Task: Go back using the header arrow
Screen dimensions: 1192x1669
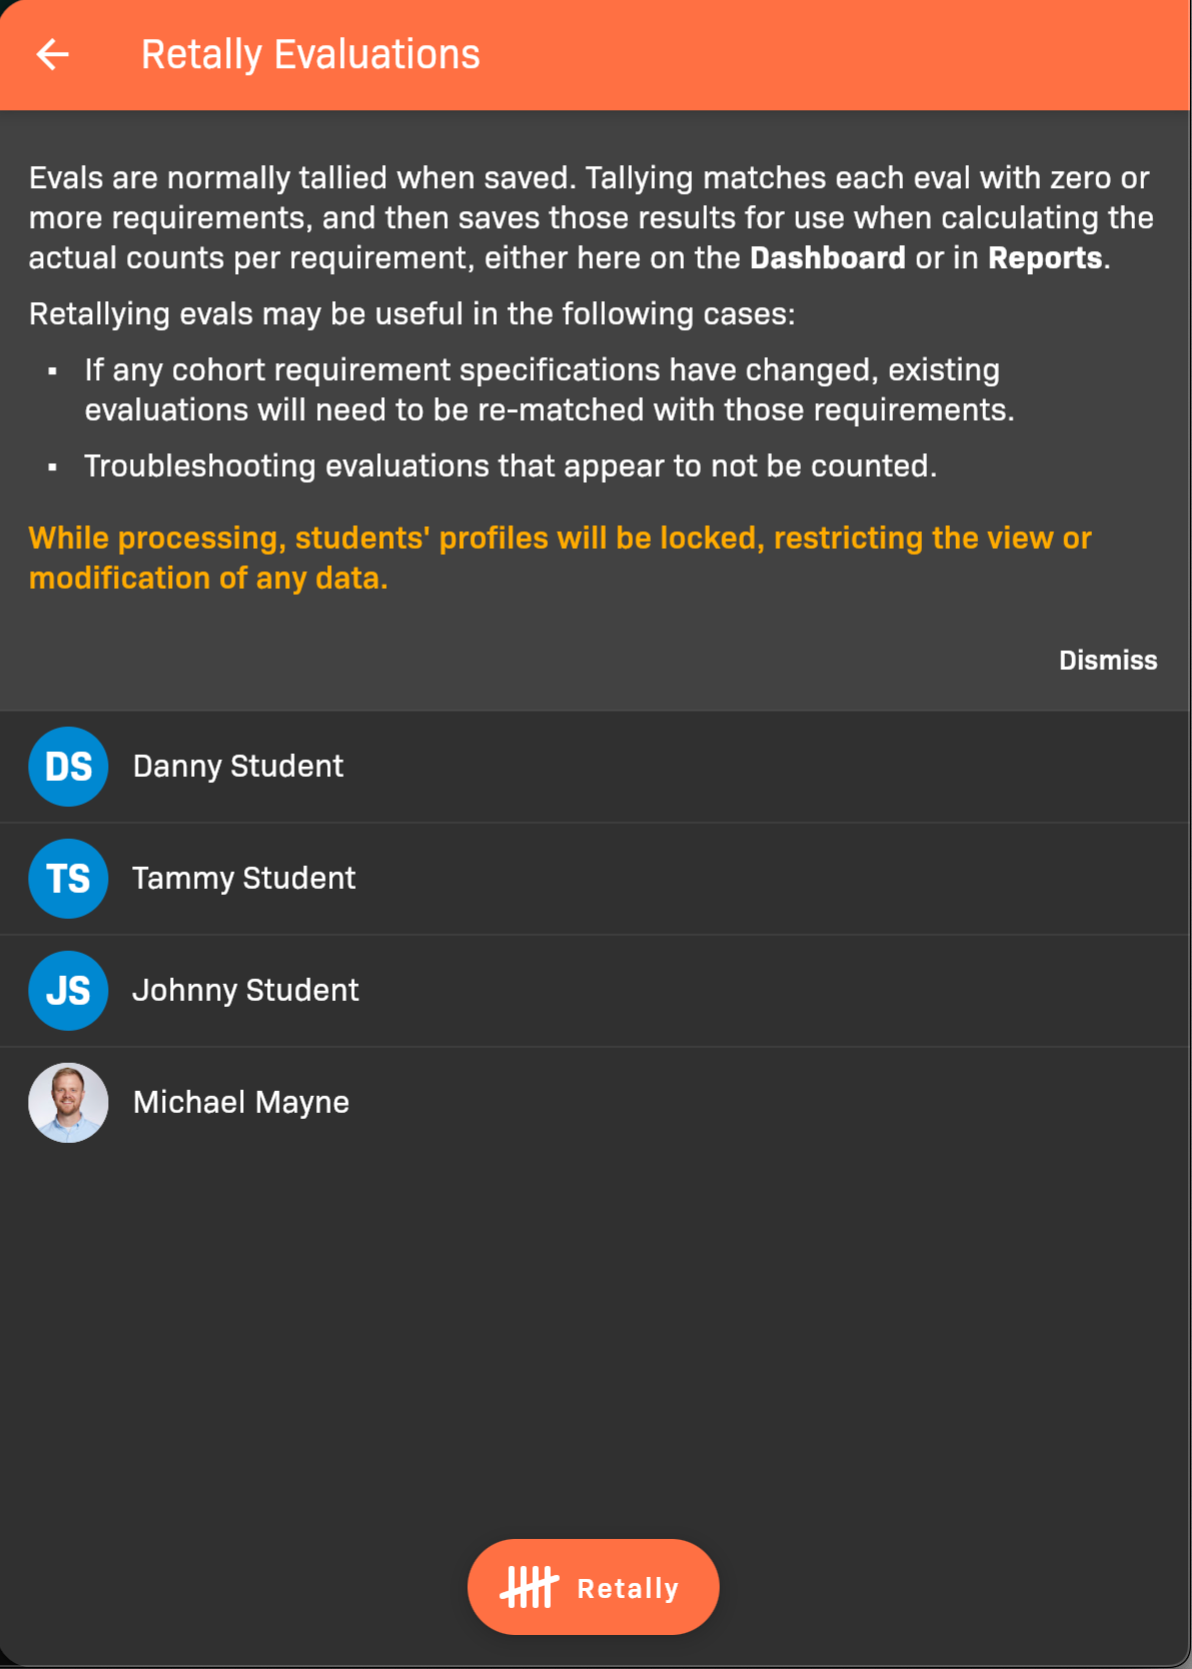Action: (x=53, y=54)
